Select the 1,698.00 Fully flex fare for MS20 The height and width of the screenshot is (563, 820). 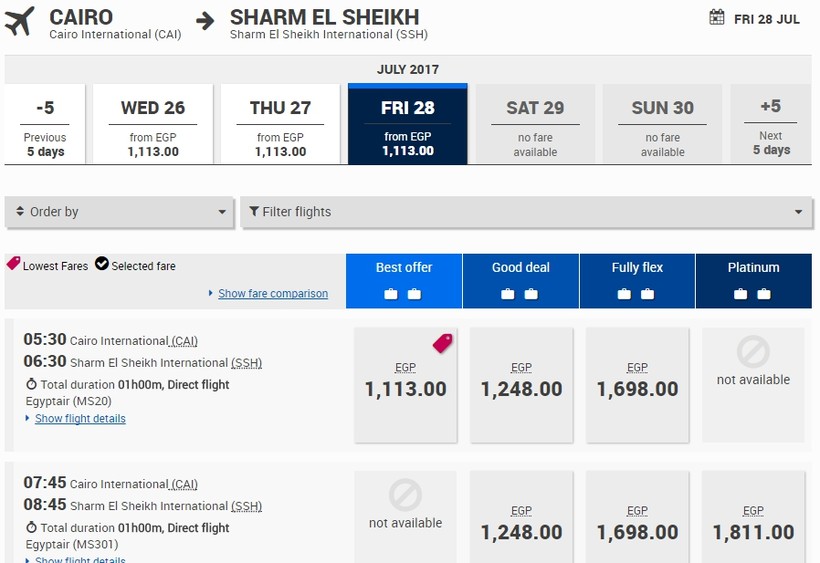pyautogui.click(x=637, y=384)
